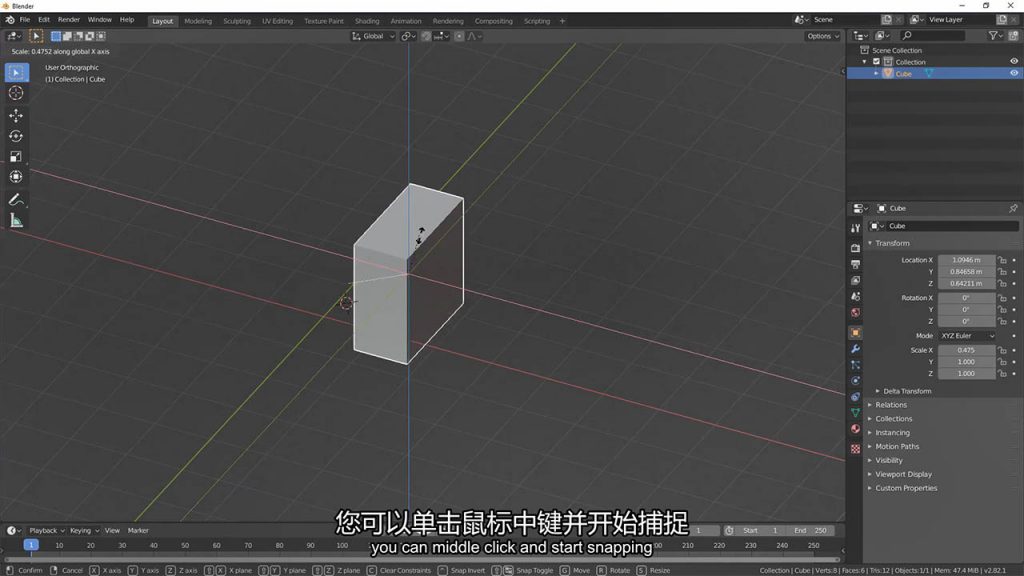This screenshot has width=1024, height=576.
Task: Hide the Cube object in viewport
Action: 1014,74
